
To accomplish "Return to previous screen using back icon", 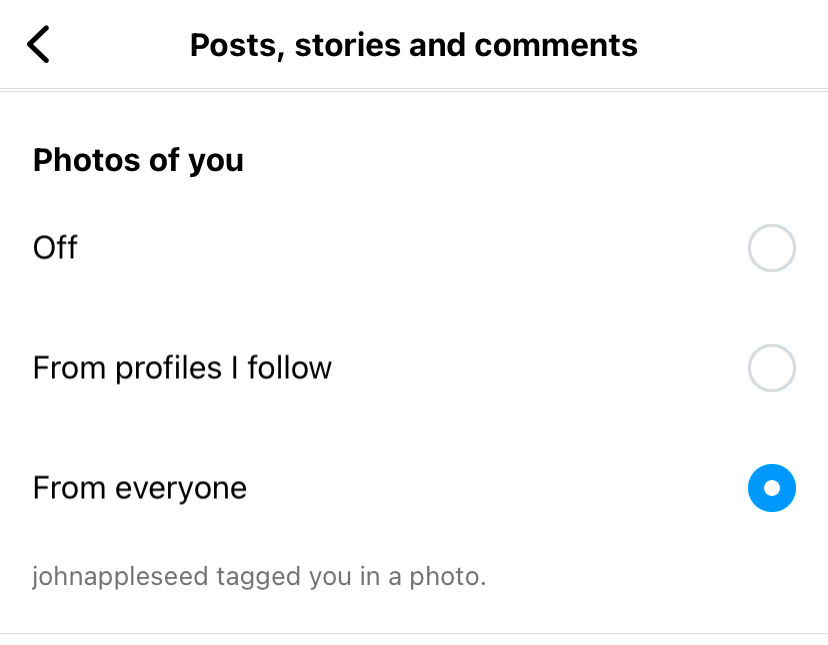I will 38,44.
